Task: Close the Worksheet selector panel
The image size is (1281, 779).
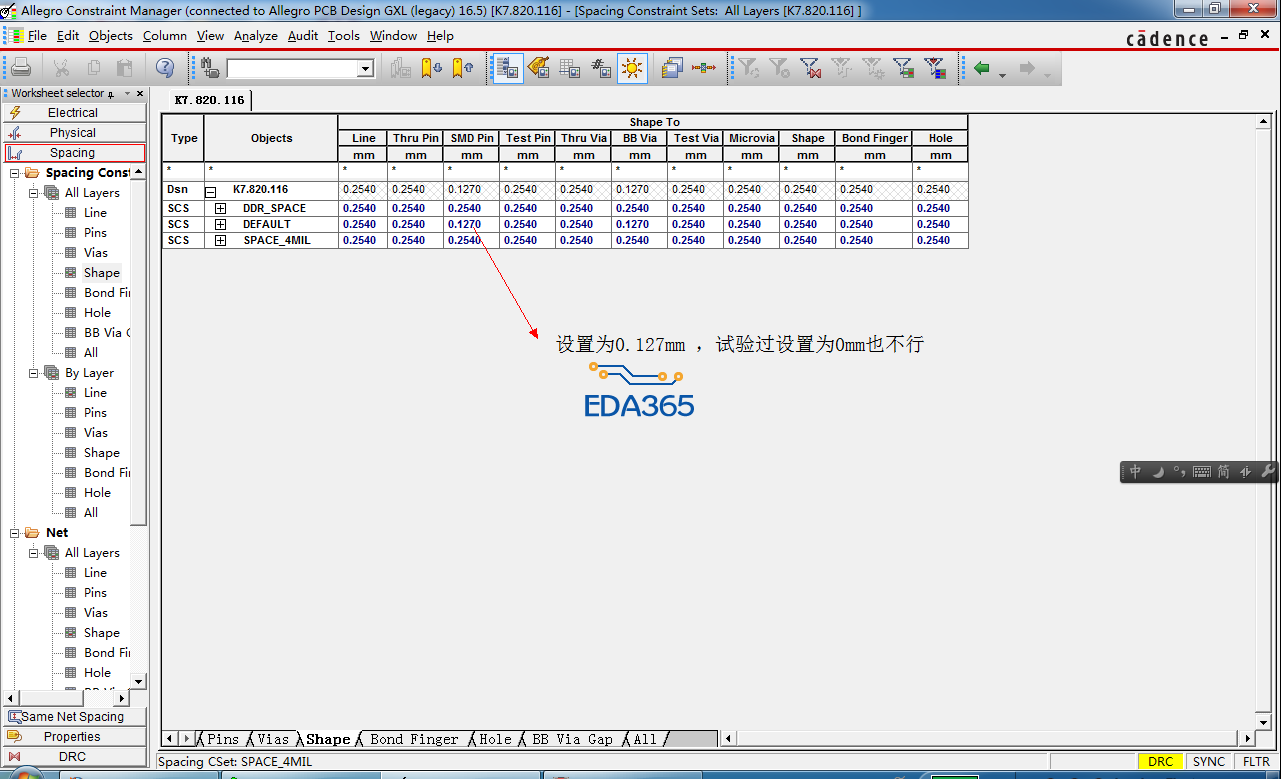Action: tap(140, 93)
